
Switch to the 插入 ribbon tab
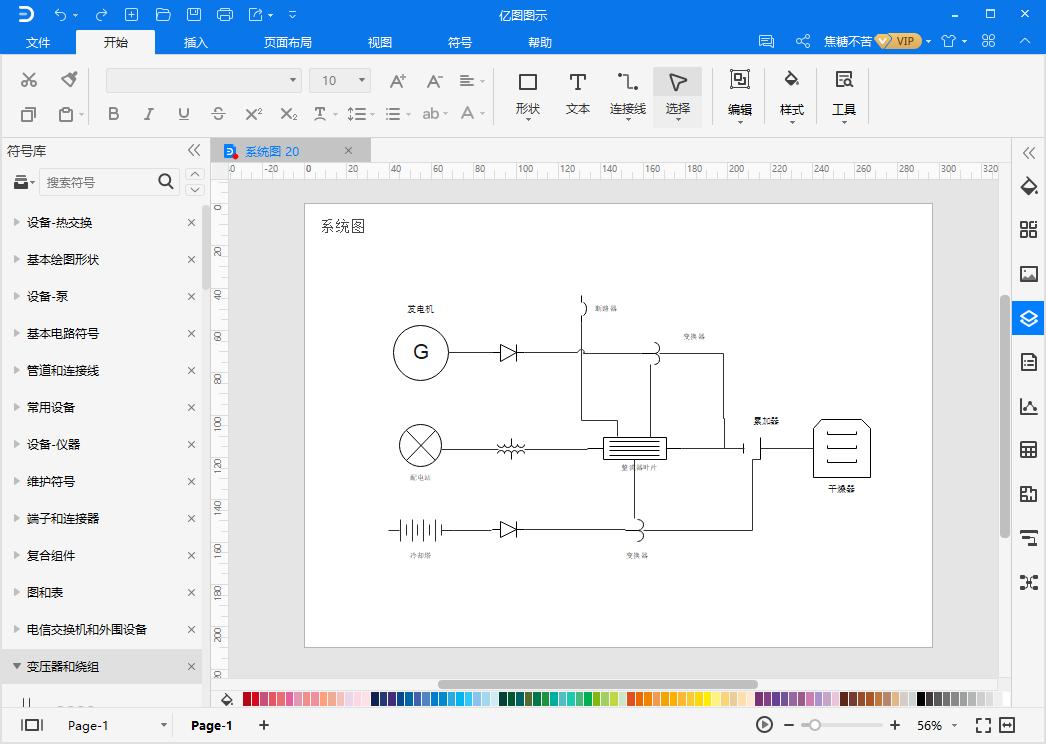tap(194, 42)
